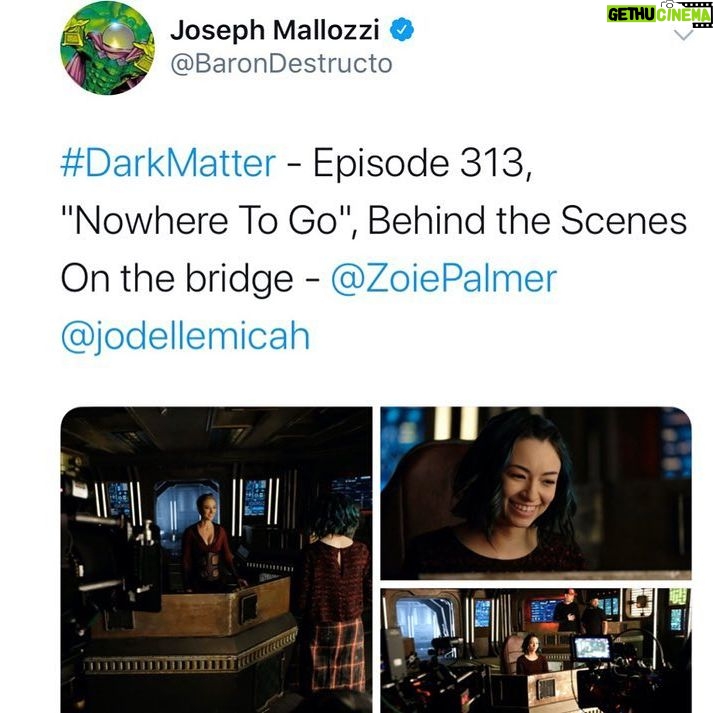Click the Joseph Mallozzi display name
This screenshot has width=713, height=713.
tap(275, 31)
